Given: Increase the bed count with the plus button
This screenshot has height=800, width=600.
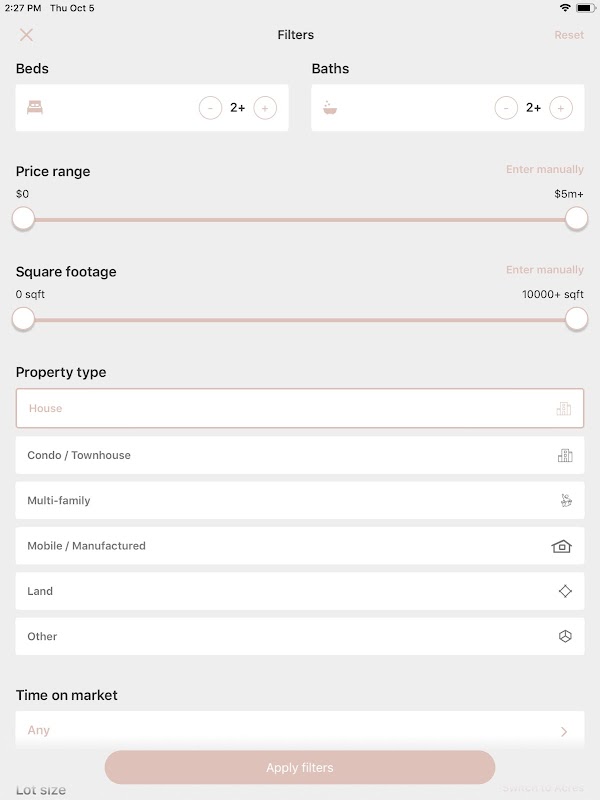Looking at the screenshot, I should pos(265,108).
